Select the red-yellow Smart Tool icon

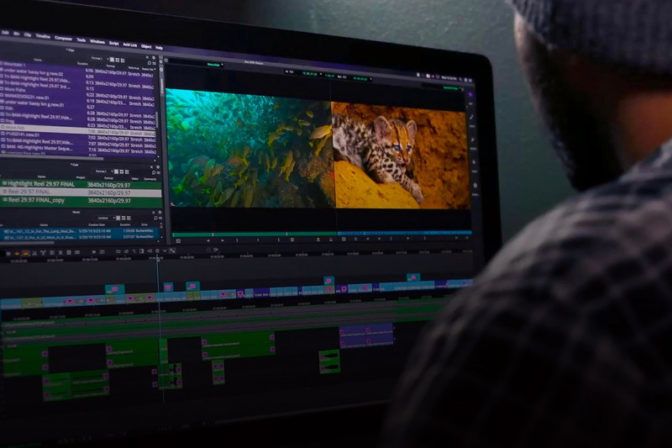click(x=24, y=253)
